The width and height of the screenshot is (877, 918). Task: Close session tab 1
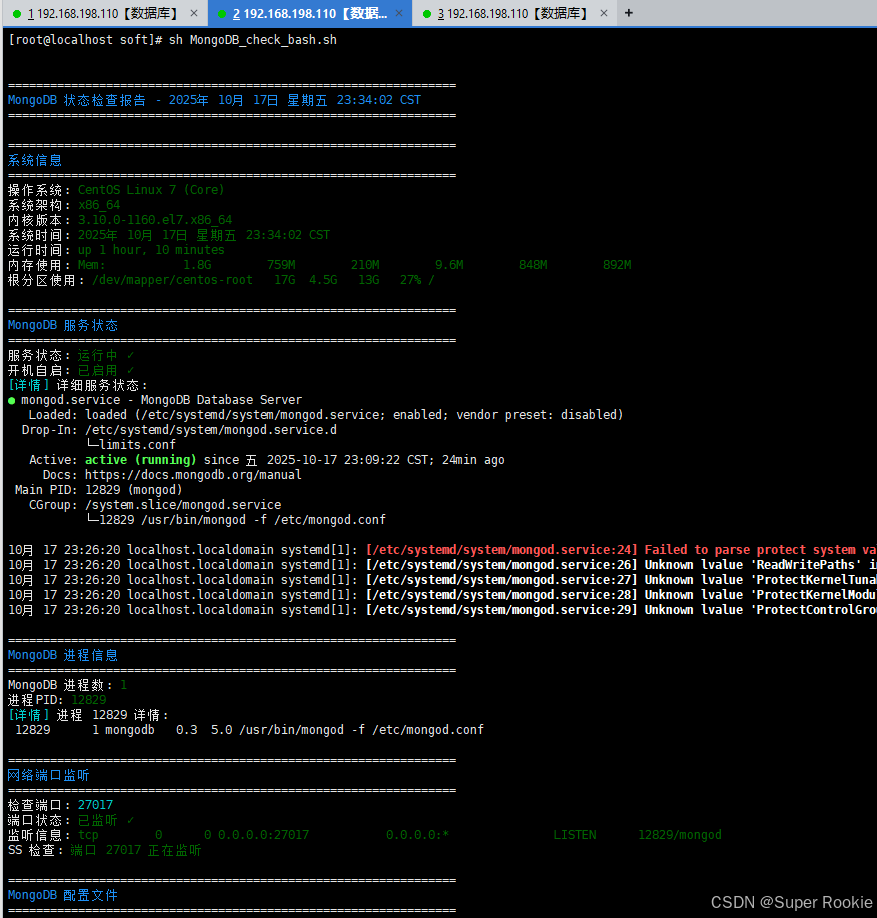click(194, 13)
